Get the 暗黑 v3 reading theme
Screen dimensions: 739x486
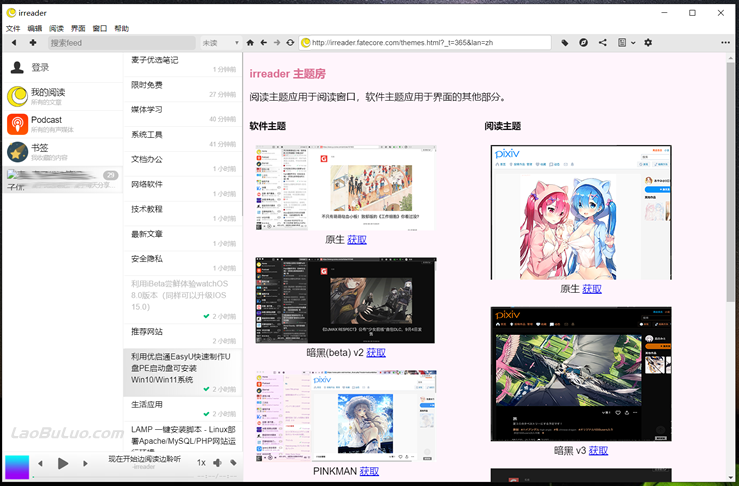(x=599, y=451)
